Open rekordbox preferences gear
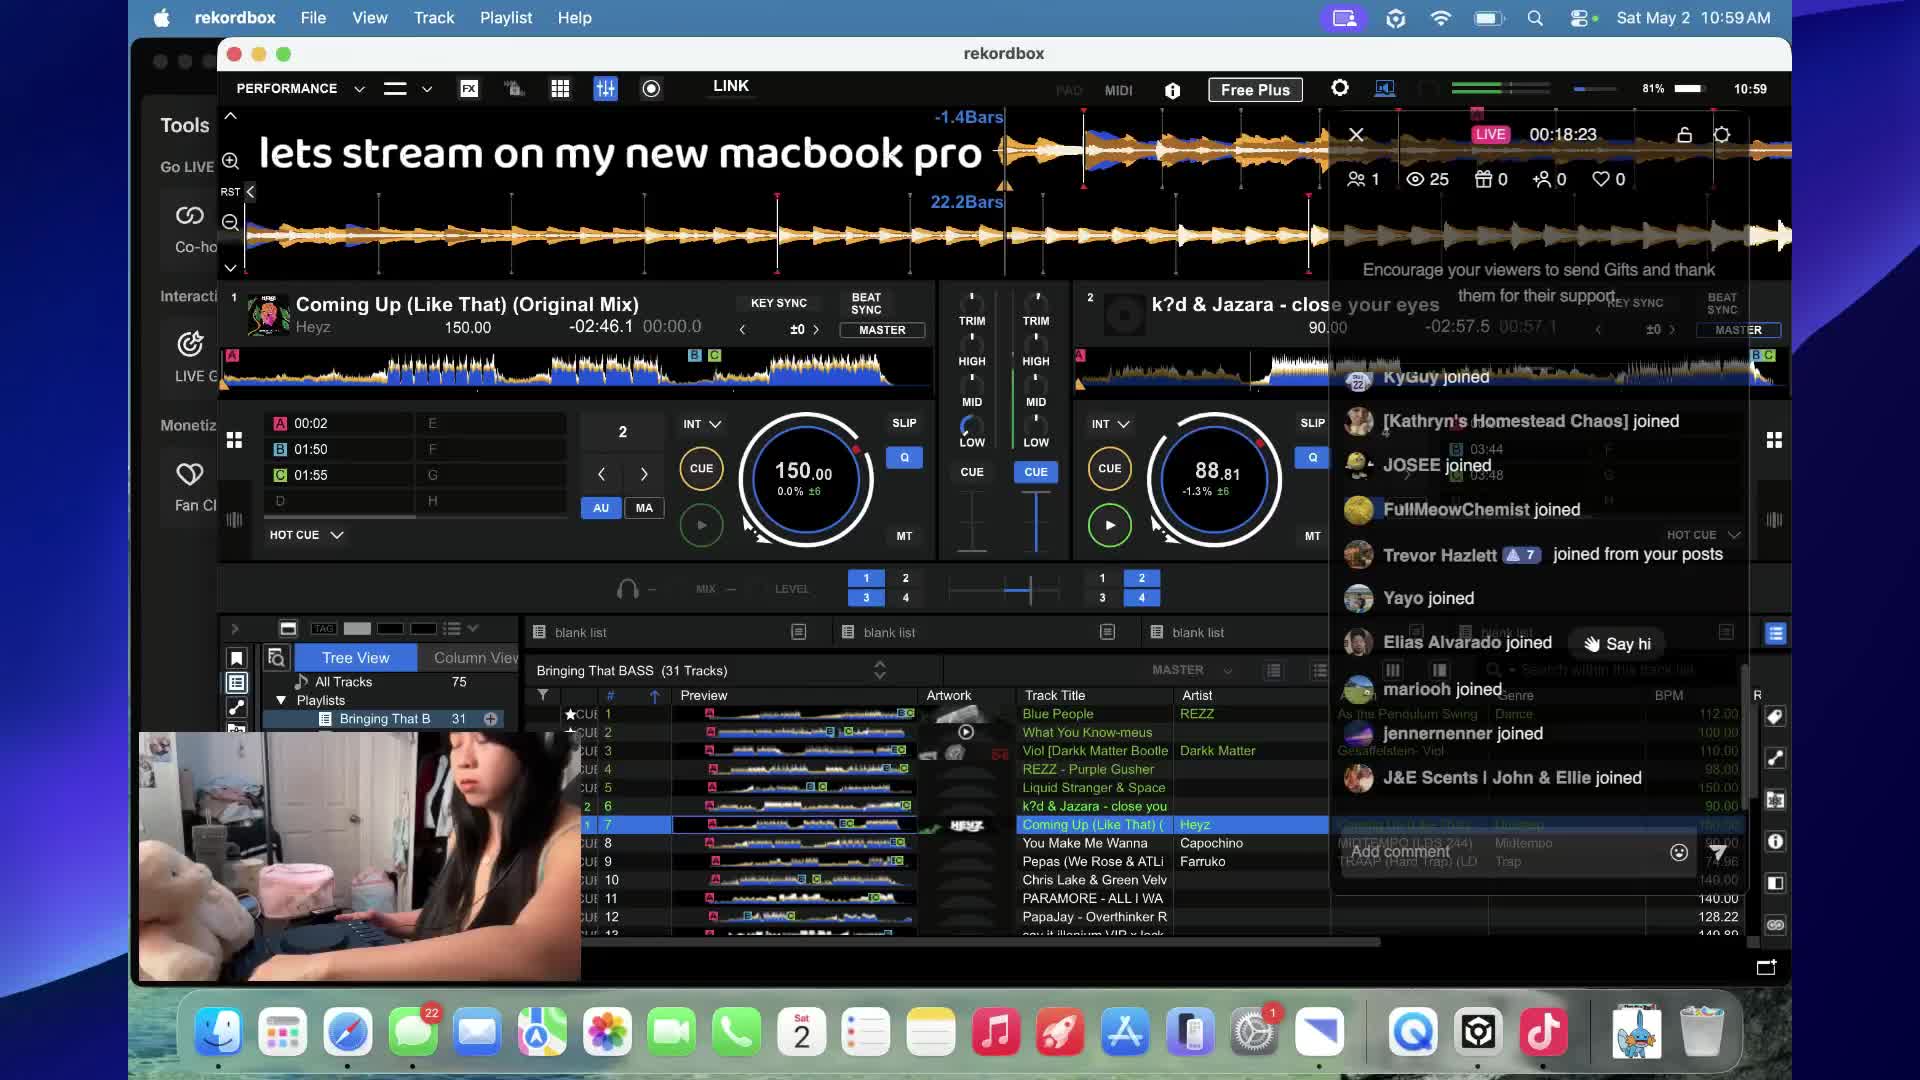 click(1340, 89)
